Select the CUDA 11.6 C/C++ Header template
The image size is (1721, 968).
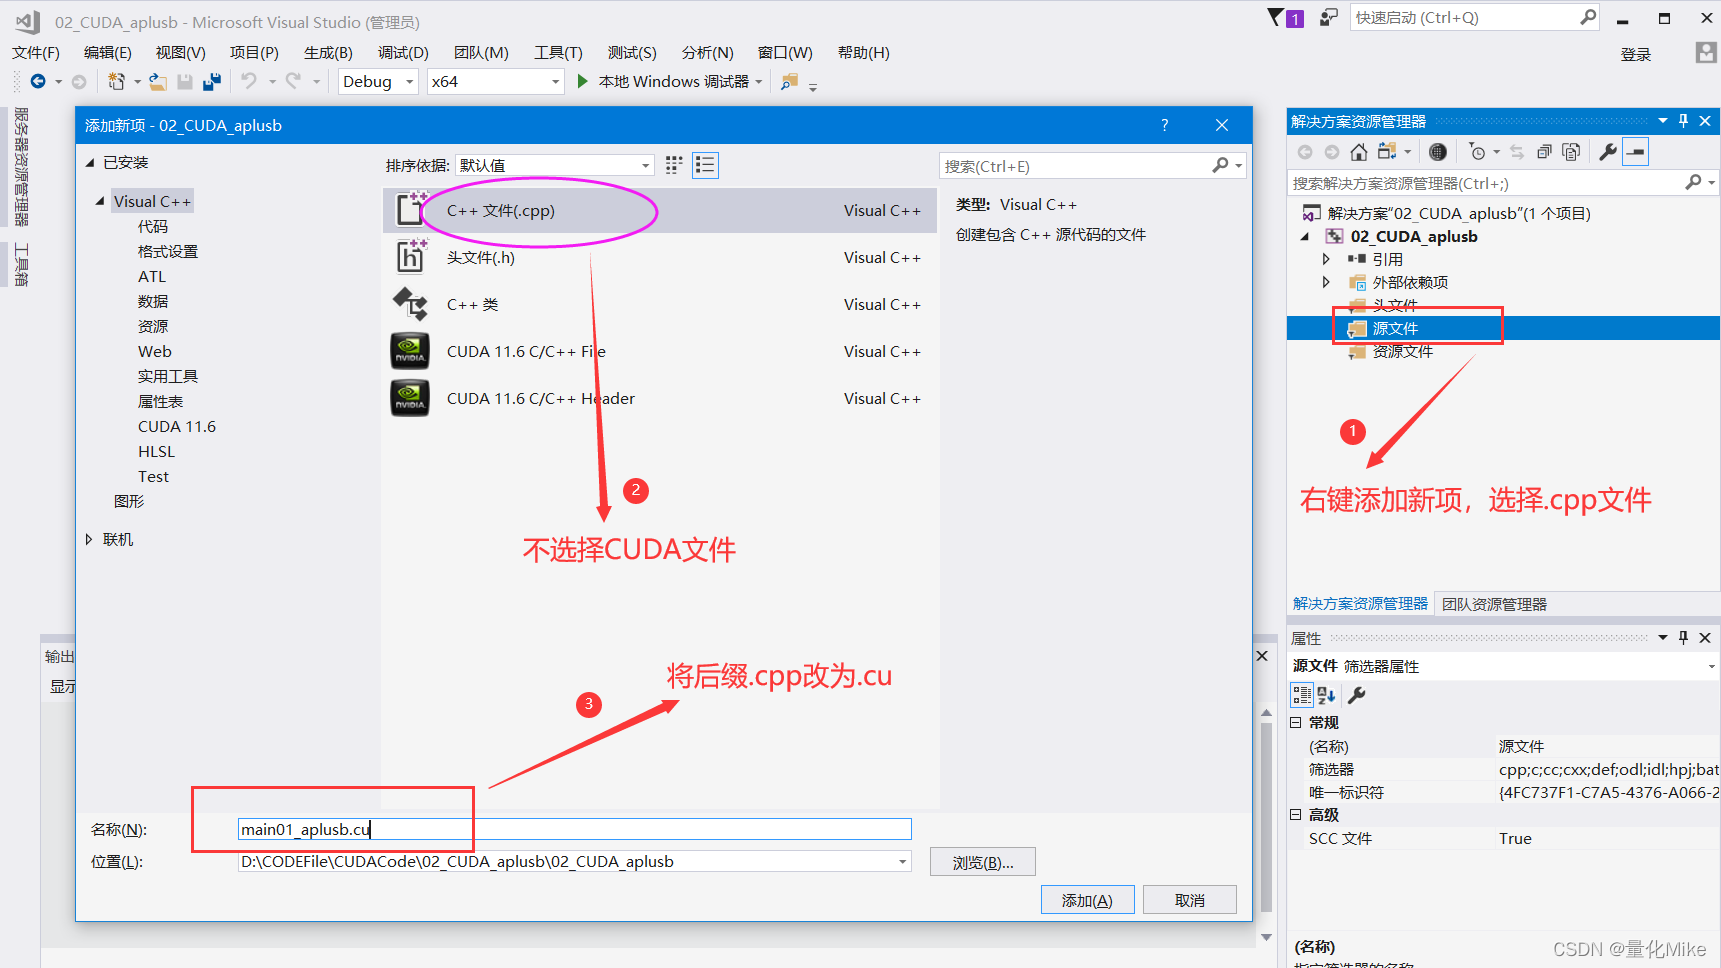coord(539,398)
